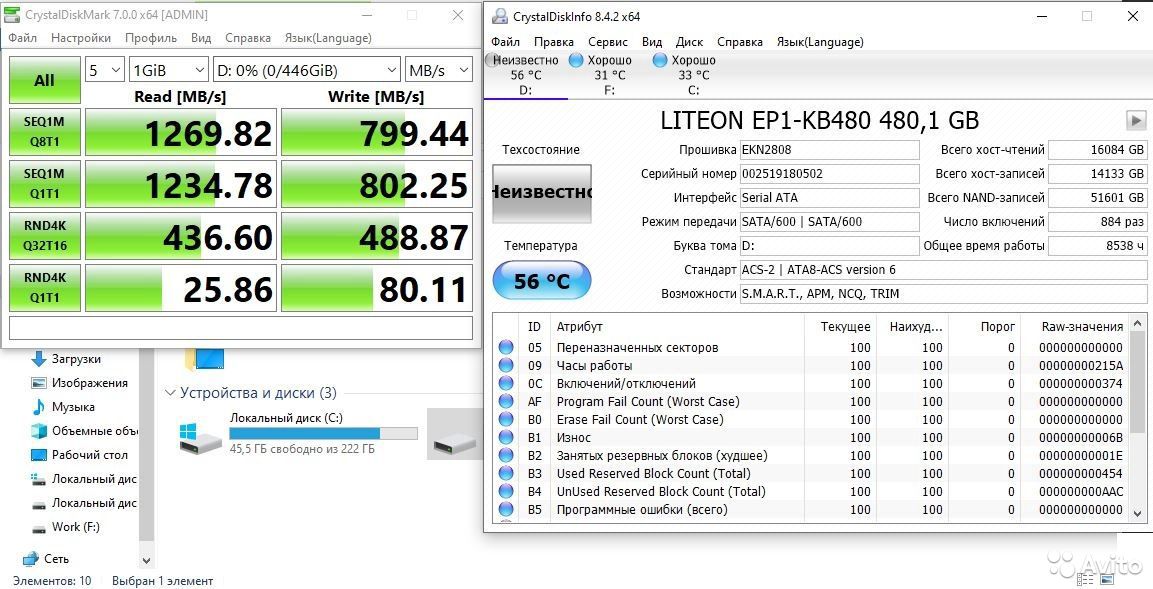
Task: Open Вид menu in CrystalDiskMark
Action: [x=201, y=38]
